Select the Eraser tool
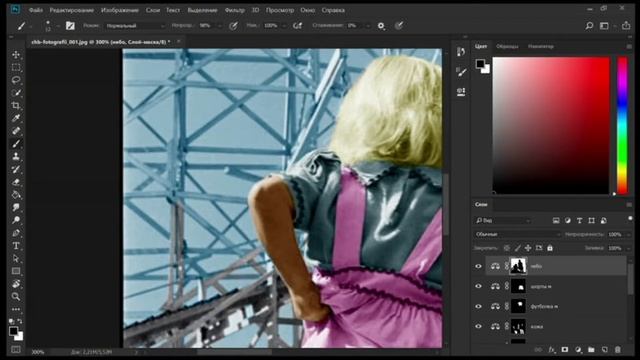 (16, 182)
